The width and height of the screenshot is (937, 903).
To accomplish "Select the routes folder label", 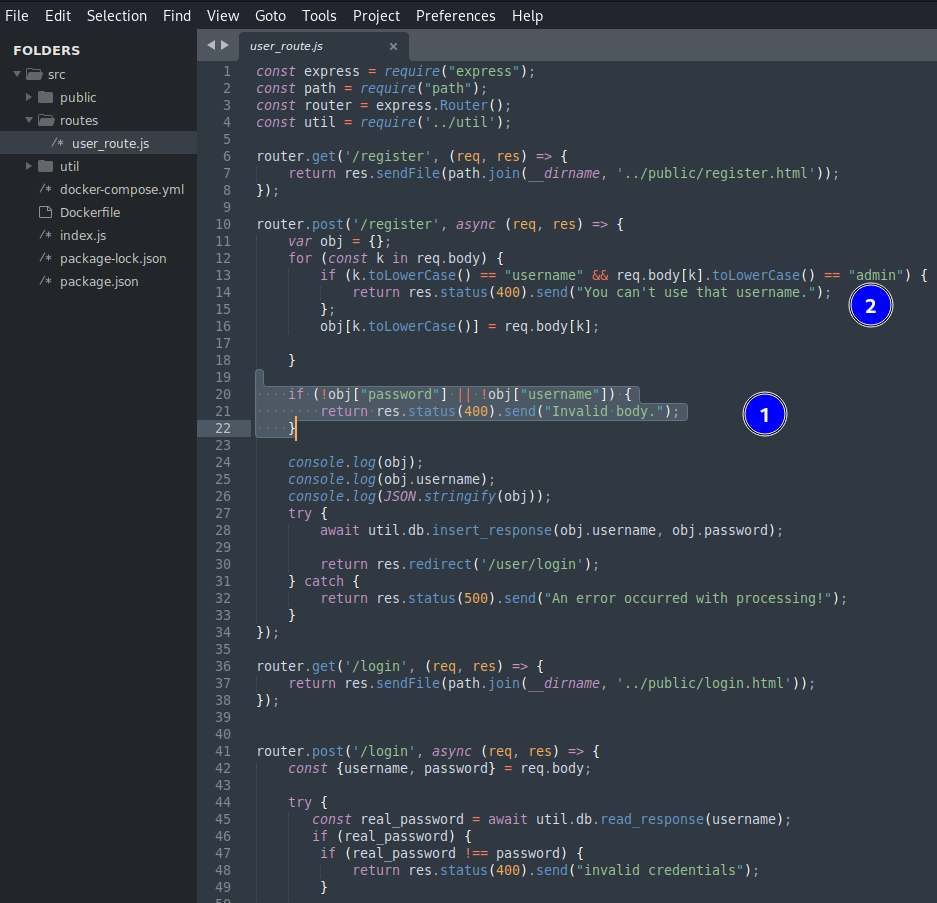I will point(79,120).
